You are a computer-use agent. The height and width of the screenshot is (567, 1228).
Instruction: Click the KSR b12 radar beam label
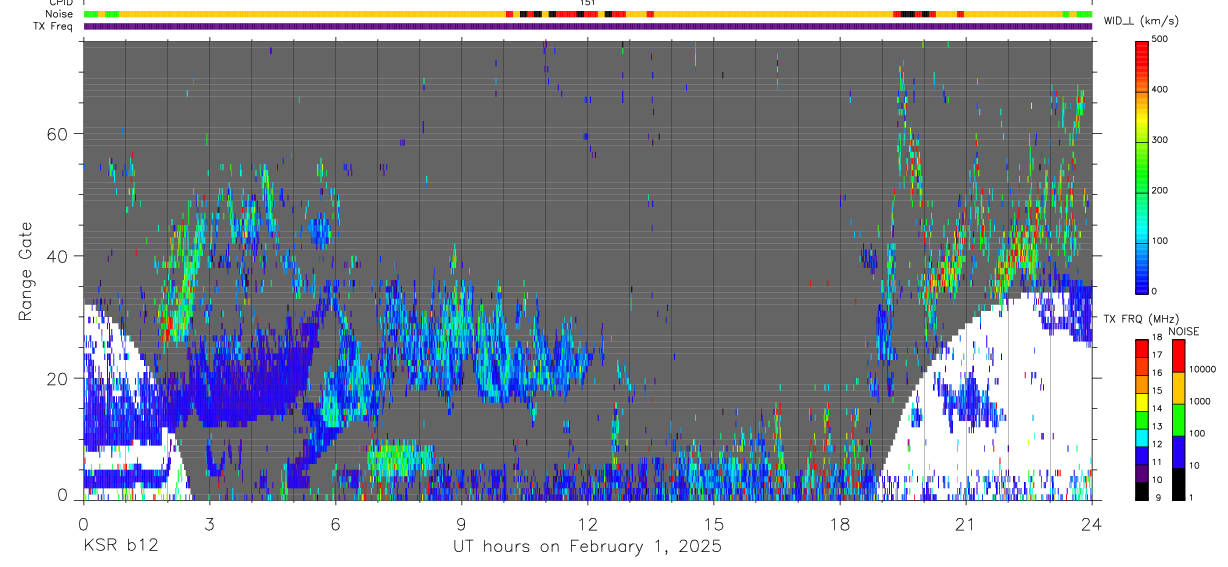click(x=119, y=547)
